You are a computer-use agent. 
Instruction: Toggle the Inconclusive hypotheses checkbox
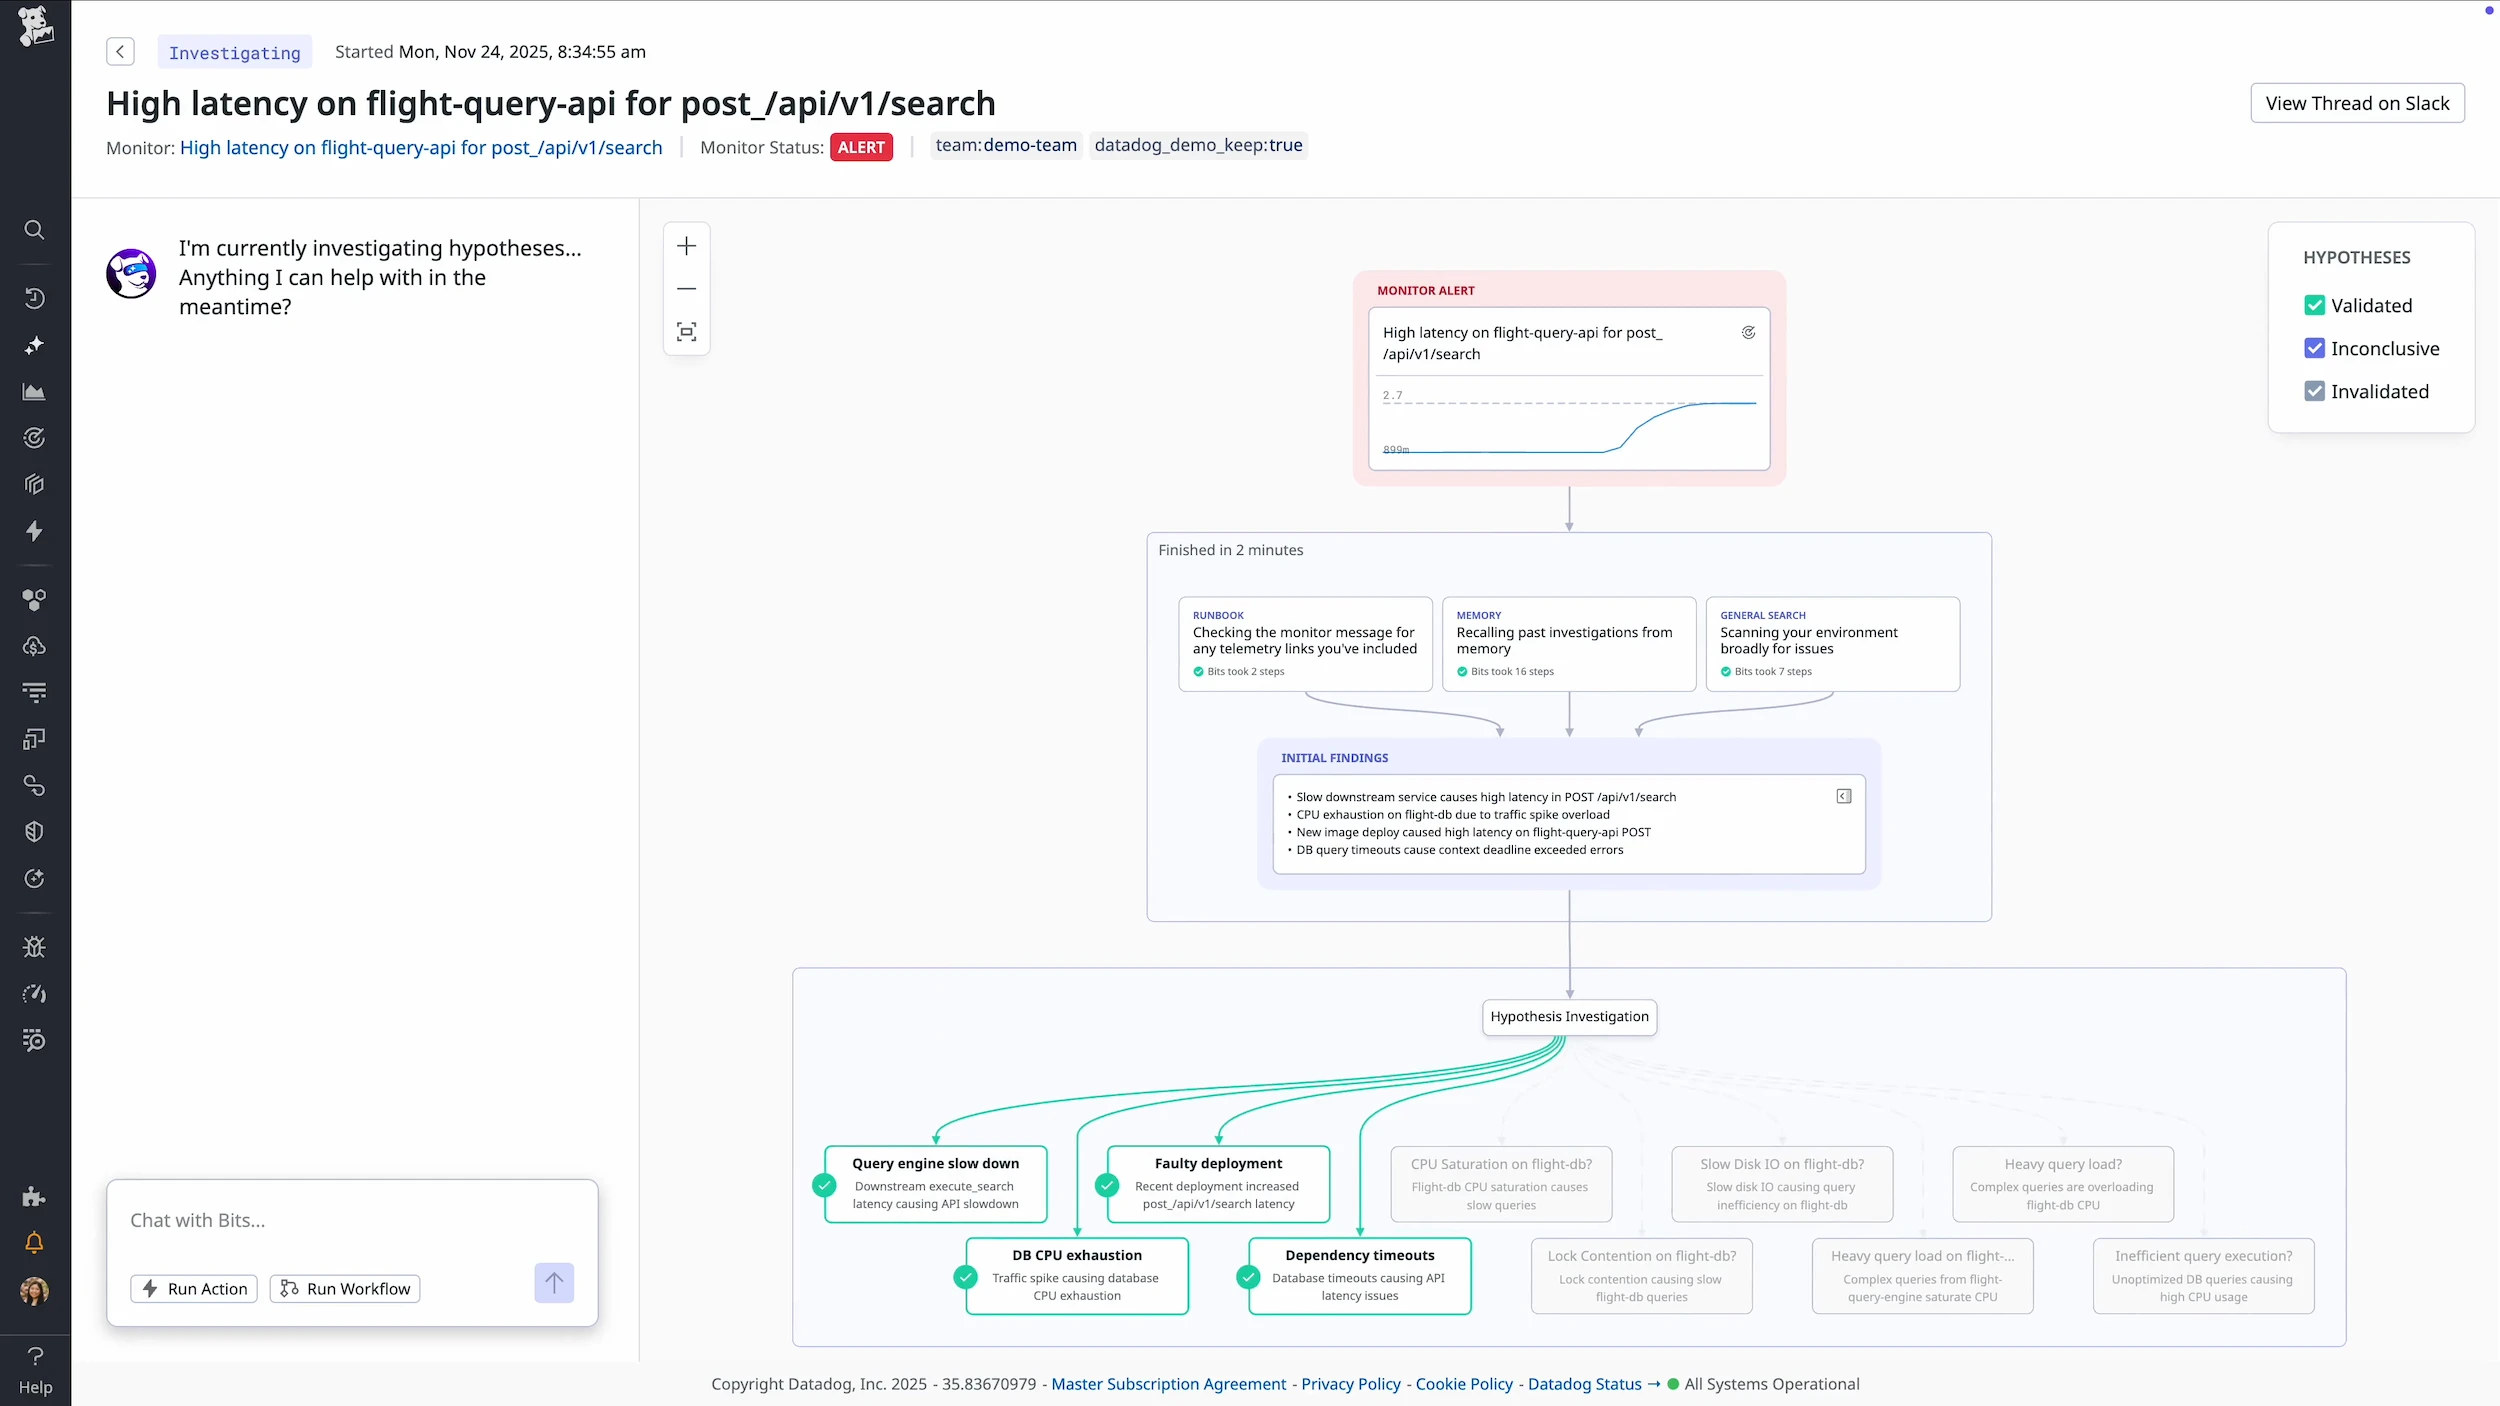point(2315,348)
